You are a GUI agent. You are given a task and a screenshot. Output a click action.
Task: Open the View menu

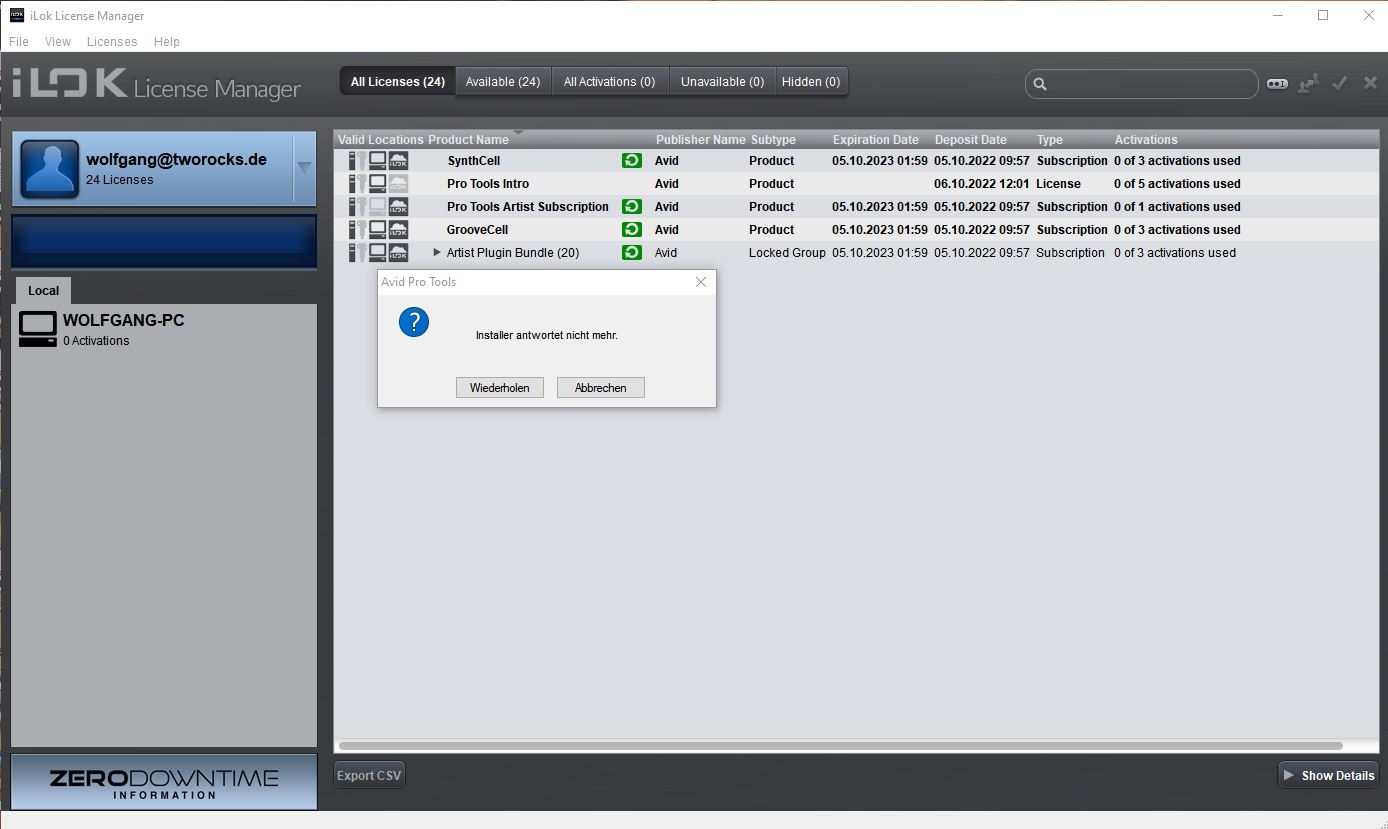click(x=58, y=41)
